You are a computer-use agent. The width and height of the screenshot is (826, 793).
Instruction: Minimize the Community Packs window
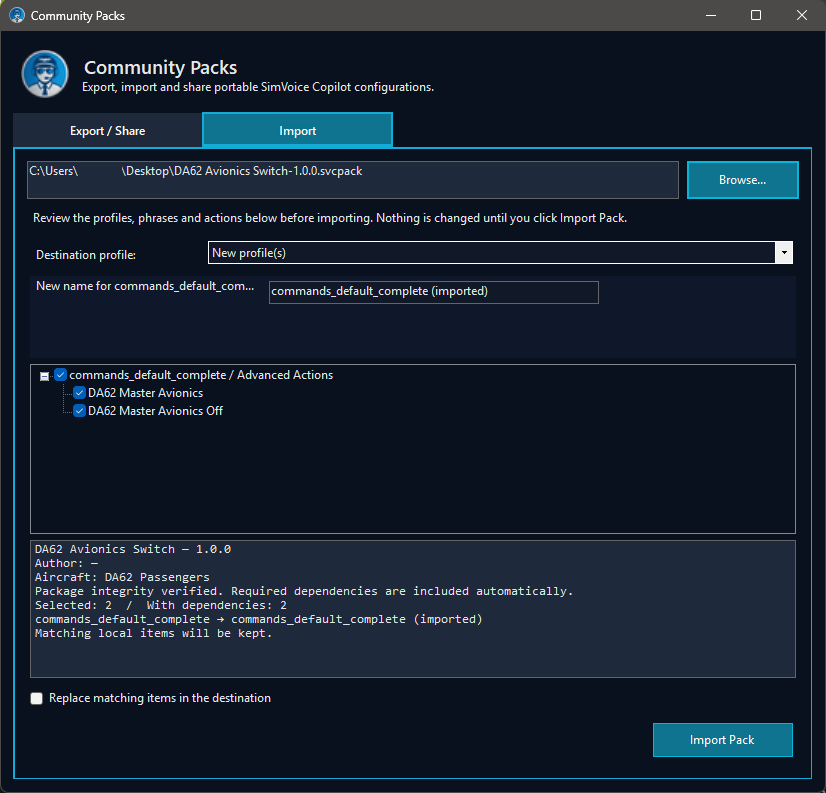(x=711, y=15)
